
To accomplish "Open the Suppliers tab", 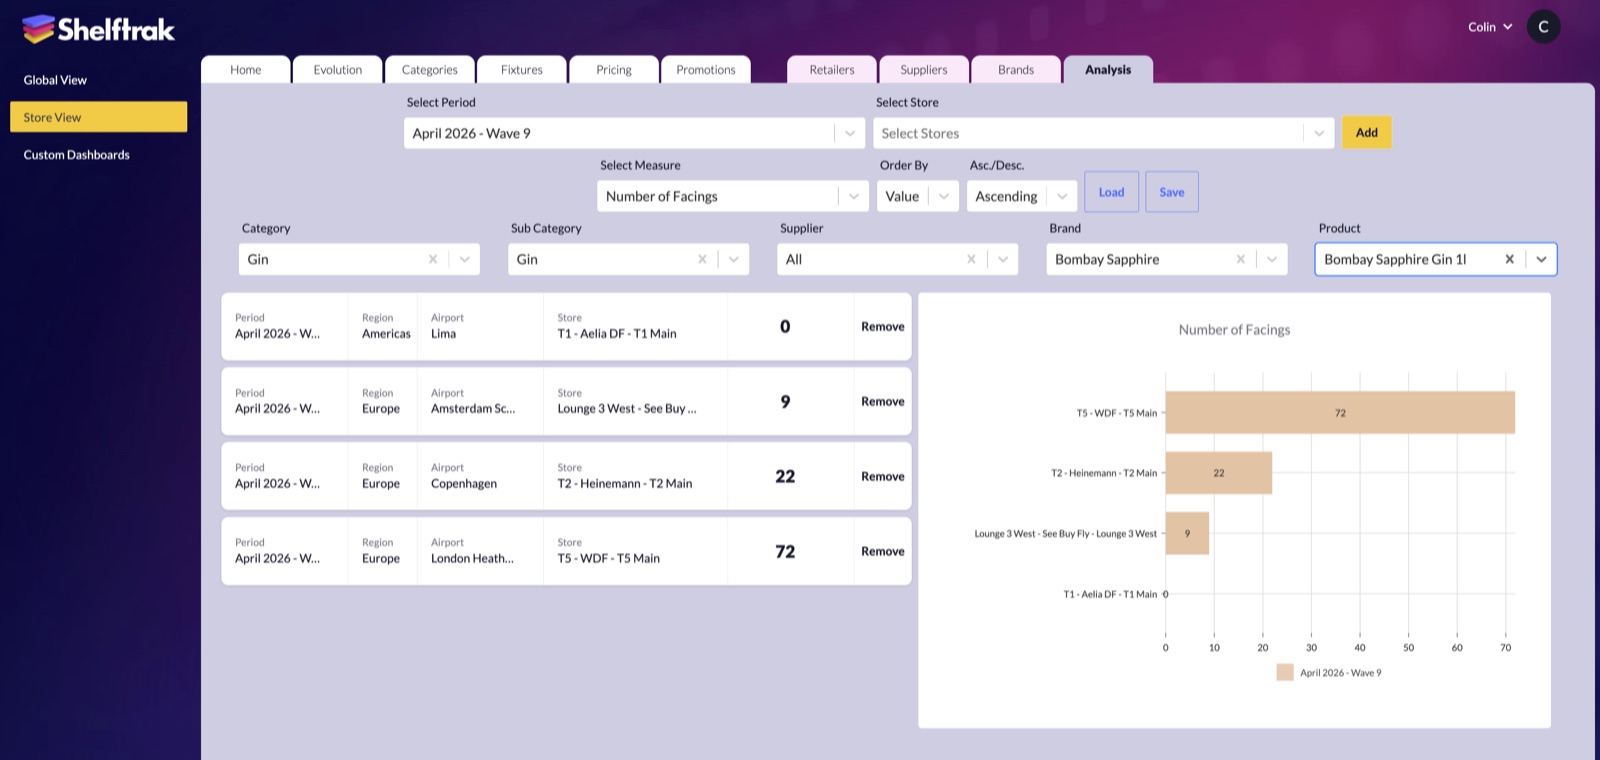I will [x=923, y=69].
